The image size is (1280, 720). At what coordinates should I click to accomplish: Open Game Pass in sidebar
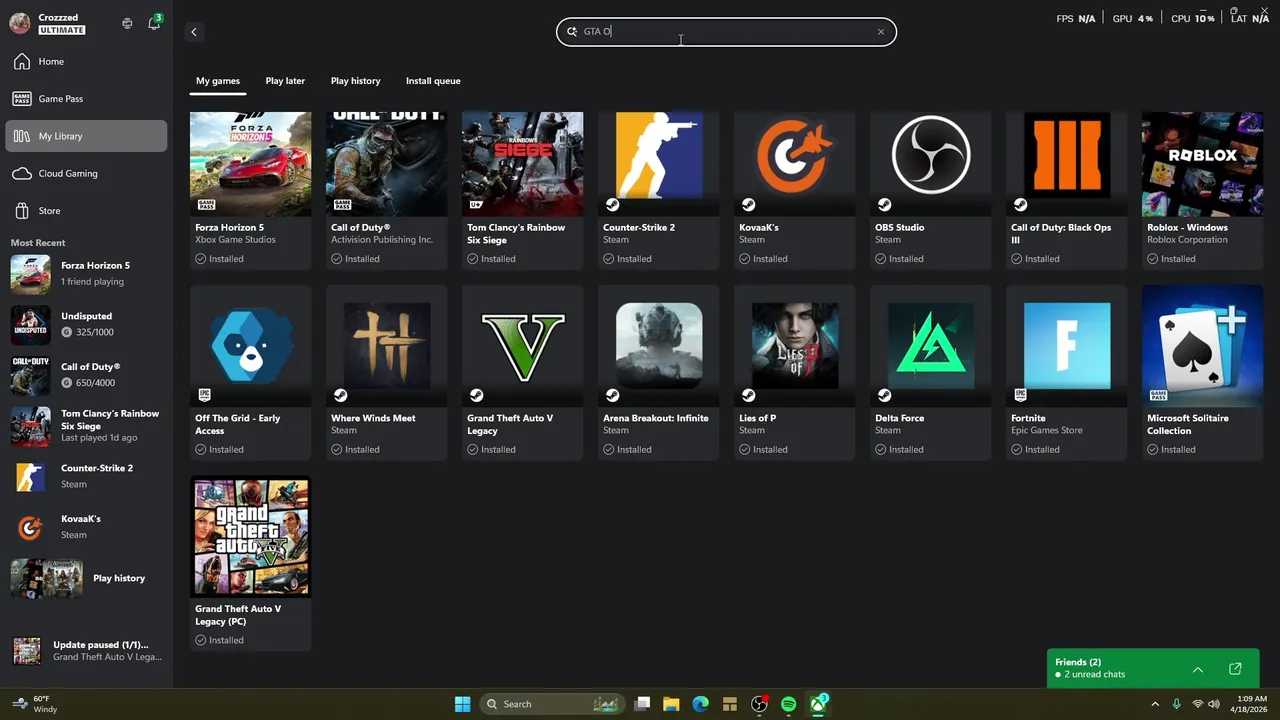tap(86, 99)
